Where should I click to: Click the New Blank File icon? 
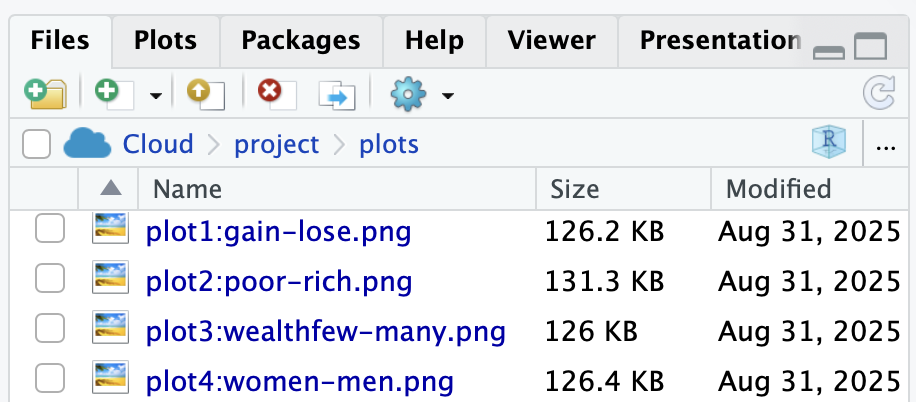click(x=115, y=93)
